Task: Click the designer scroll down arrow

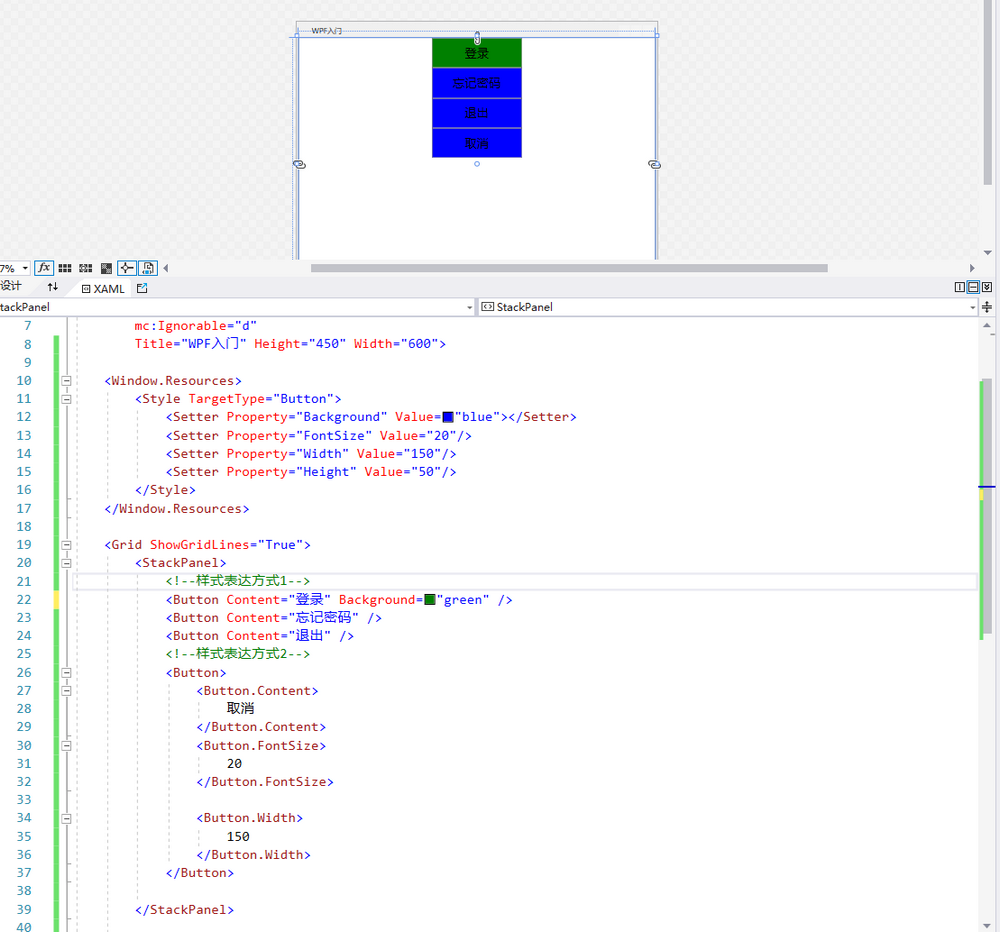Action: 987,253
